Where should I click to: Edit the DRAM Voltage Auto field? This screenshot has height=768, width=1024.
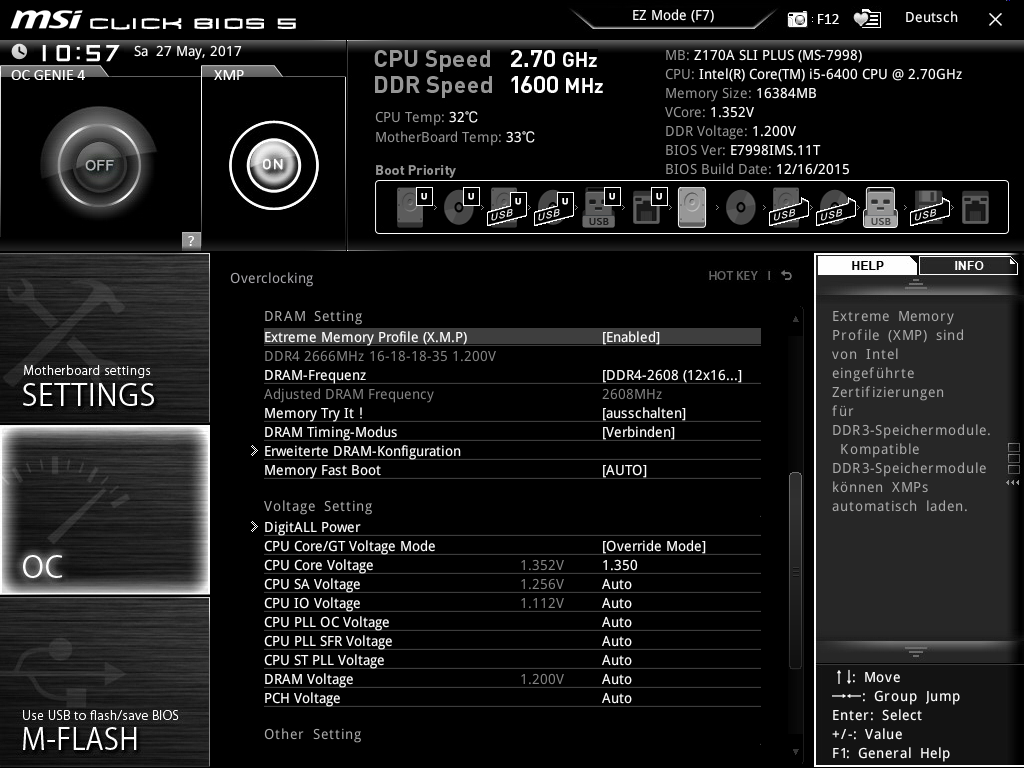coord(616,679)
